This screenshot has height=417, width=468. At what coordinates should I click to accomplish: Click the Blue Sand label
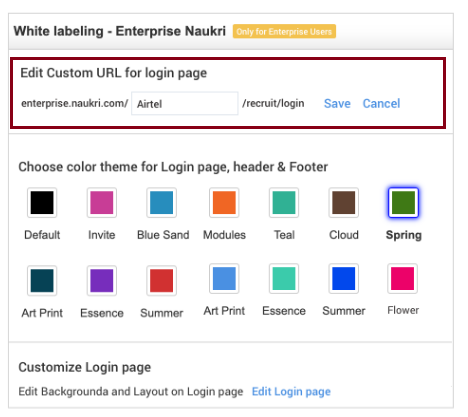pos(163,235)
